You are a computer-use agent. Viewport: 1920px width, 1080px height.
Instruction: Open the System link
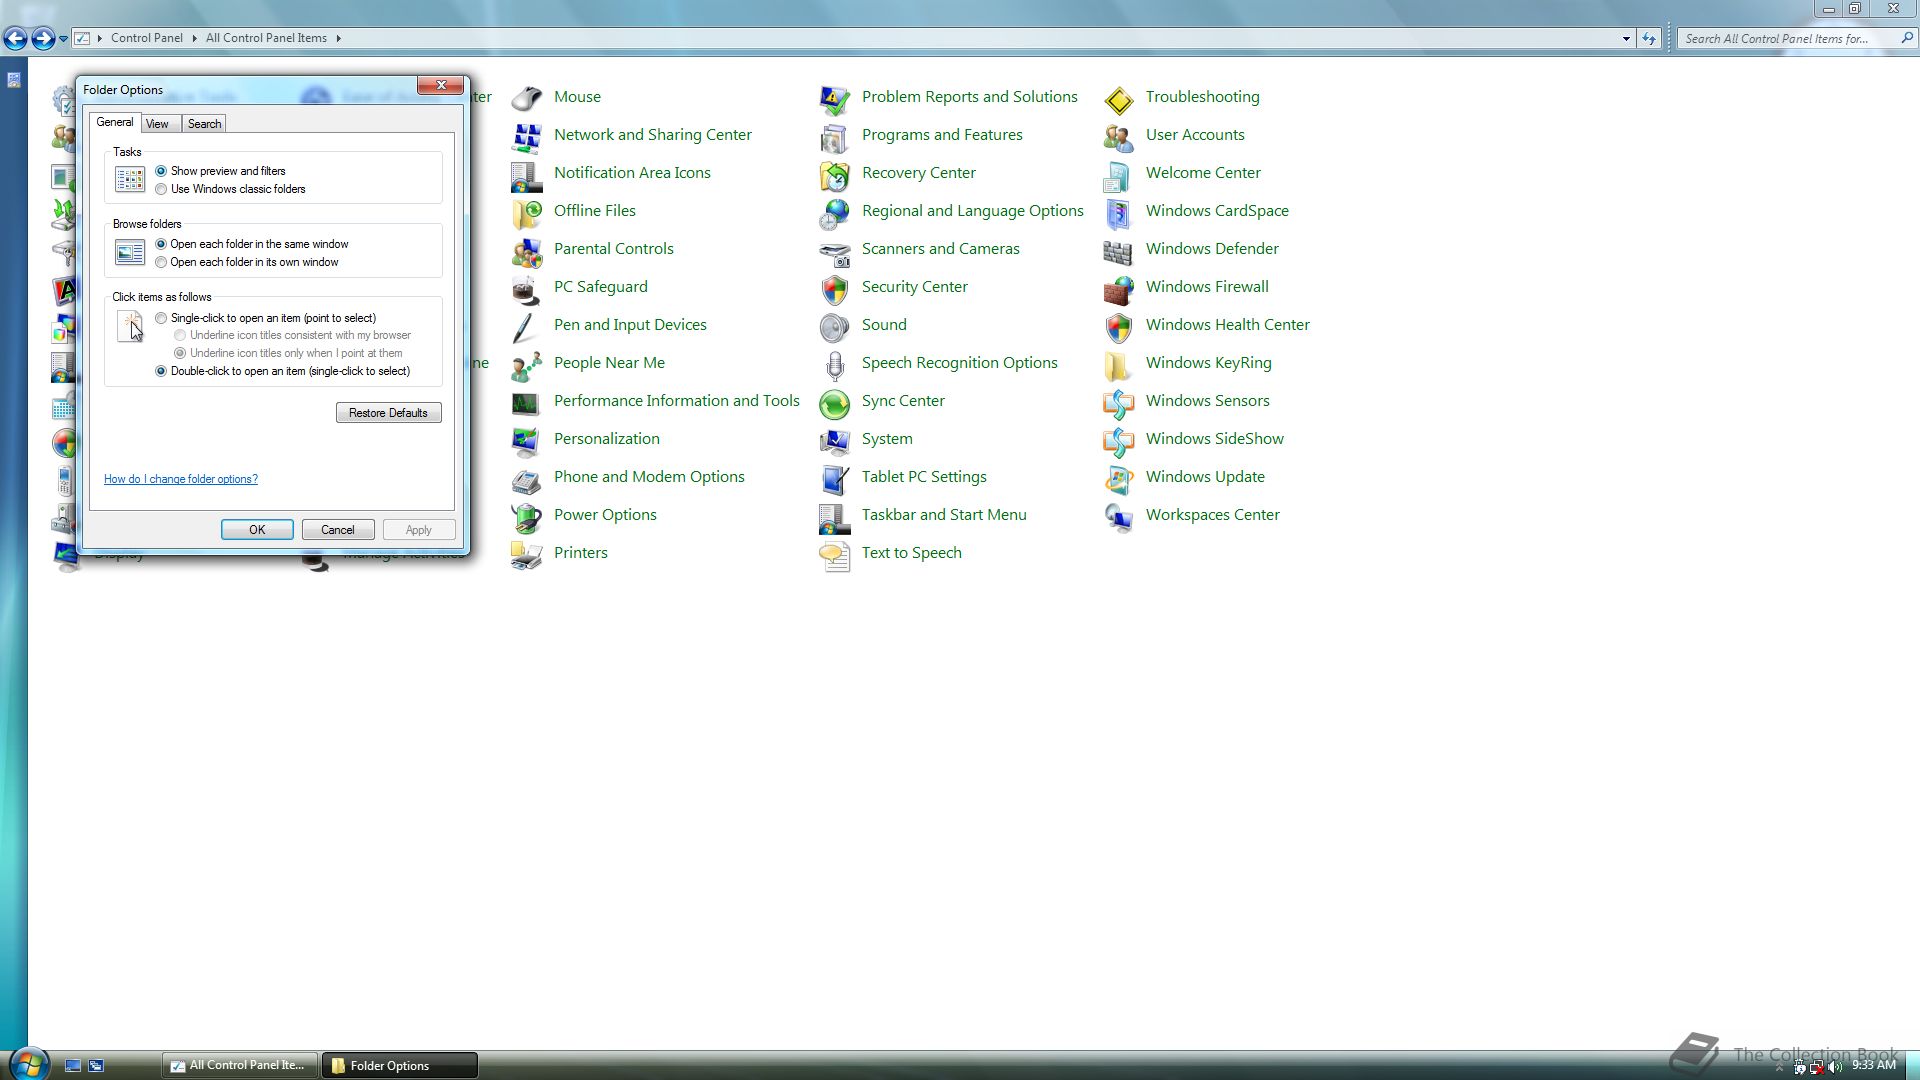click(x=887, y=439)
